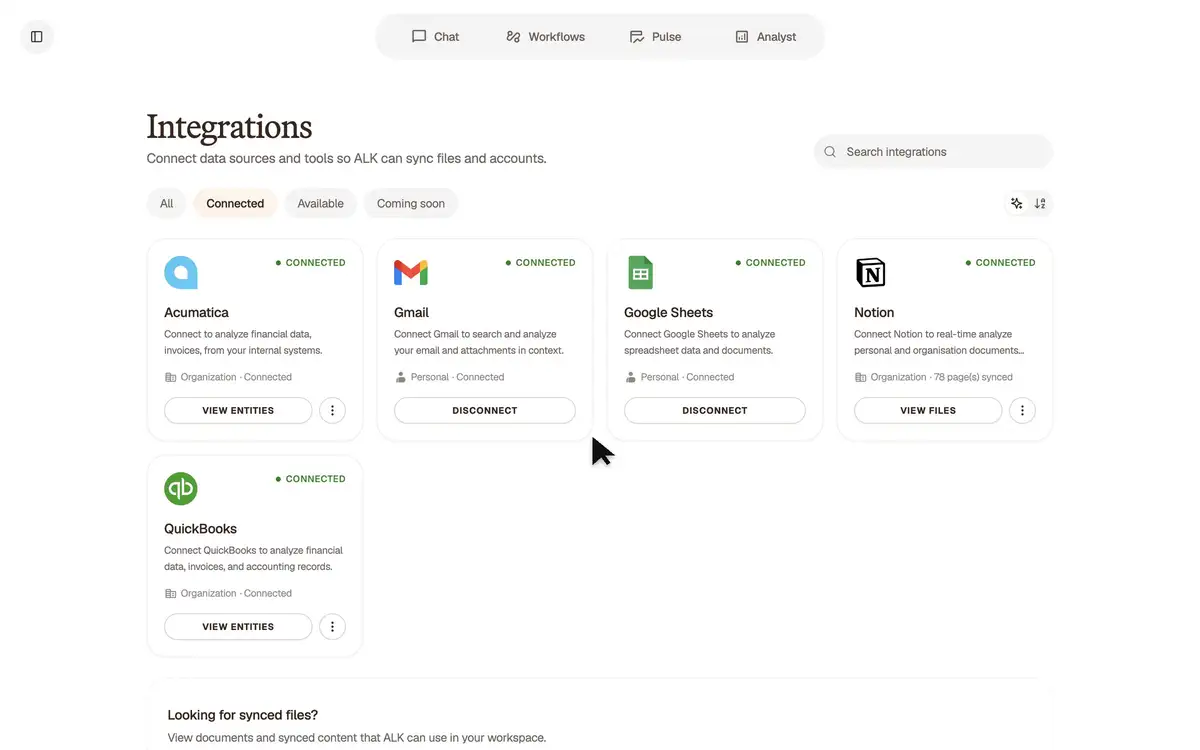Click the Notion card title
The width and height of the screenshot is (1200, 750).
click(x=874, y=312)
